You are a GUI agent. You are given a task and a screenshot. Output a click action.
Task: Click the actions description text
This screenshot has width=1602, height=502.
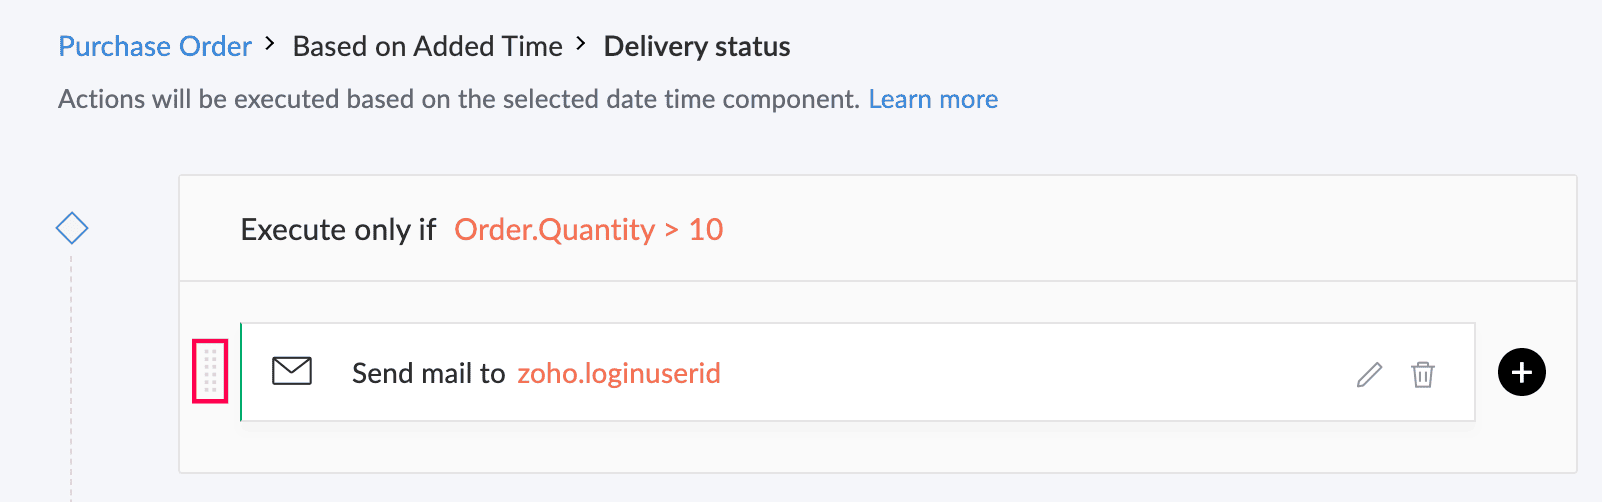coord(459,99)
